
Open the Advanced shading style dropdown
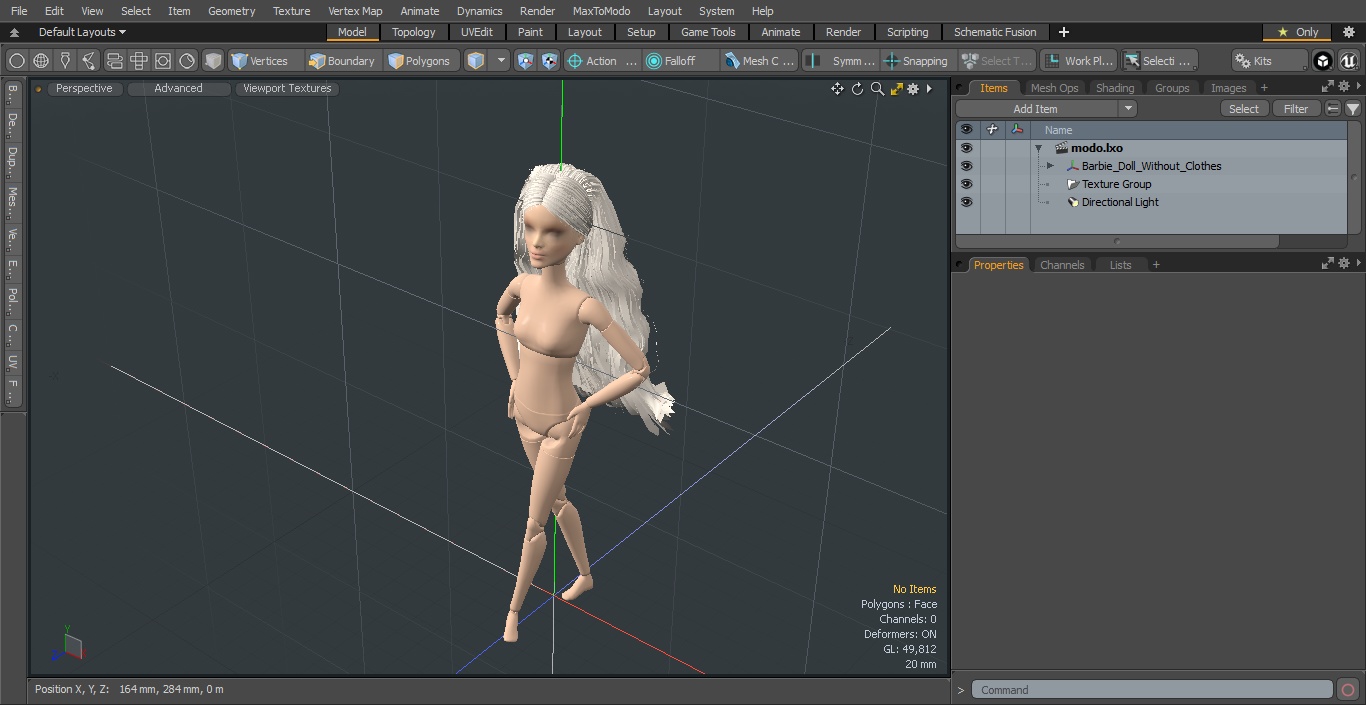(178, 88)
